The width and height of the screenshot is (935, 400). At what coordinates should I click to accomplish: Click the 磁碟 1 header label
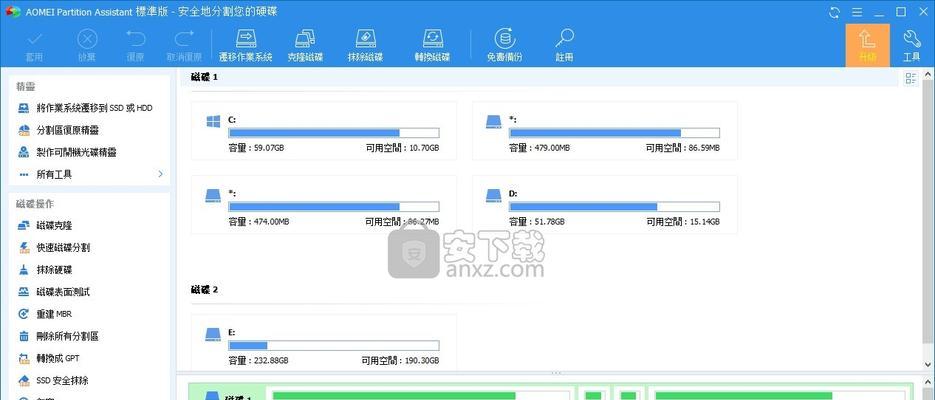(x=205, y=77)
